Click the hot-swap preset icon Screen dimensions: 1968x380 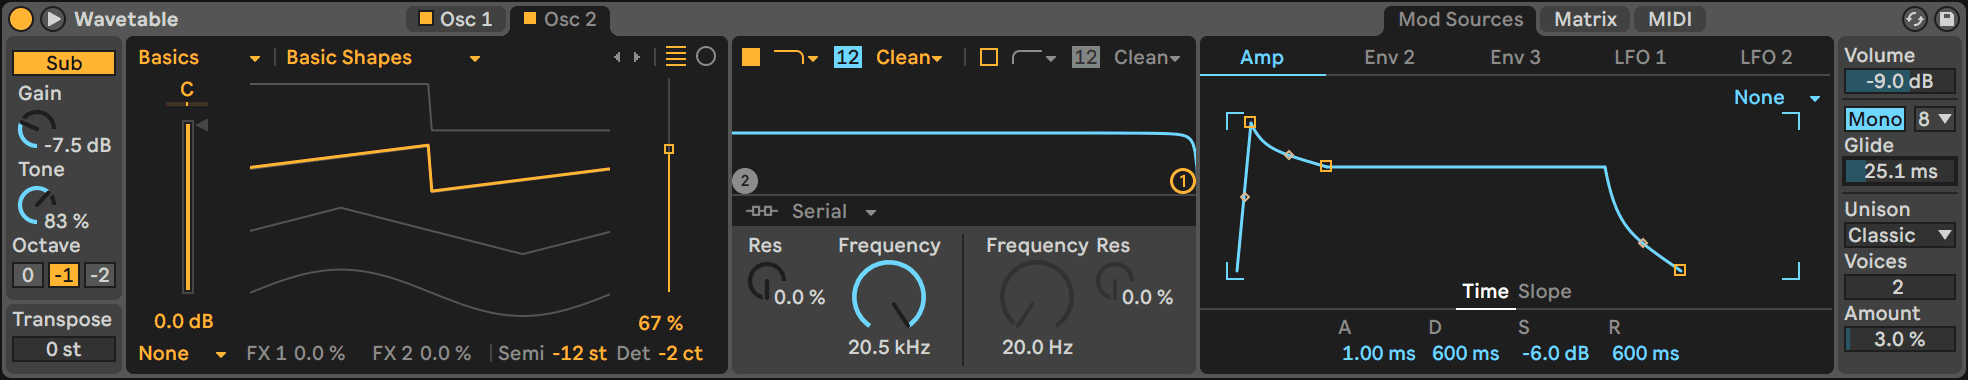click(1914, 19)
